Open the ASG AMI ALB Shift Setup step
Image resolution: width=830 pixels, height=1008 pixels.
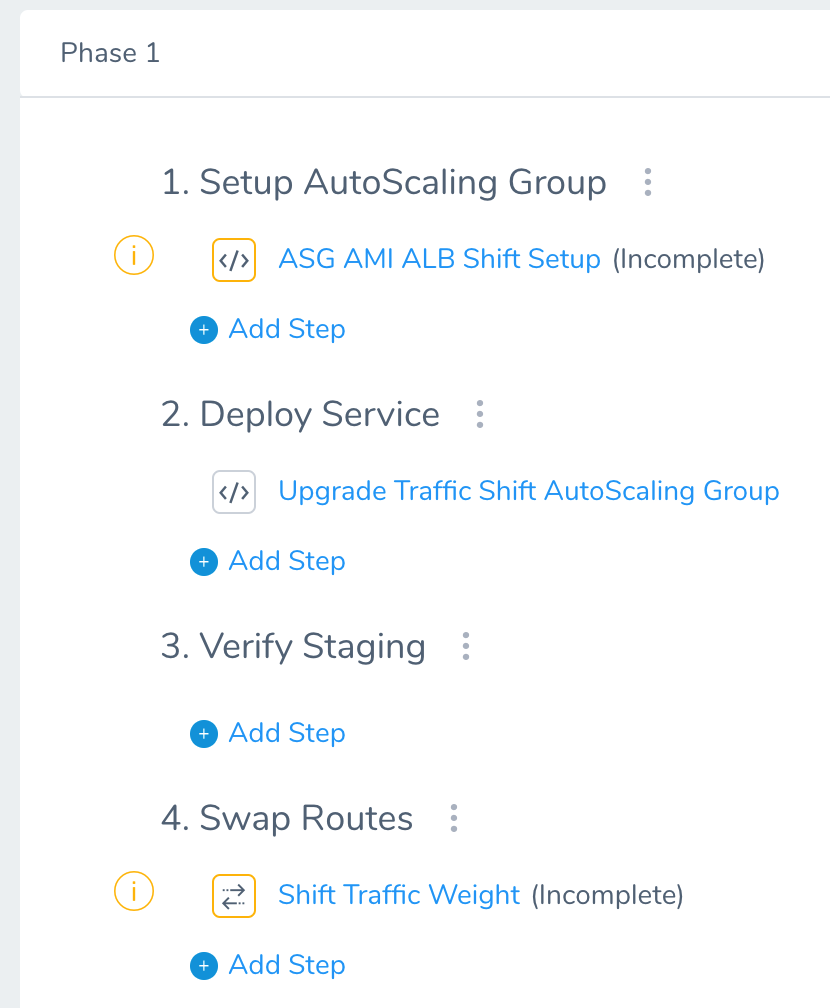pos(439,259)
